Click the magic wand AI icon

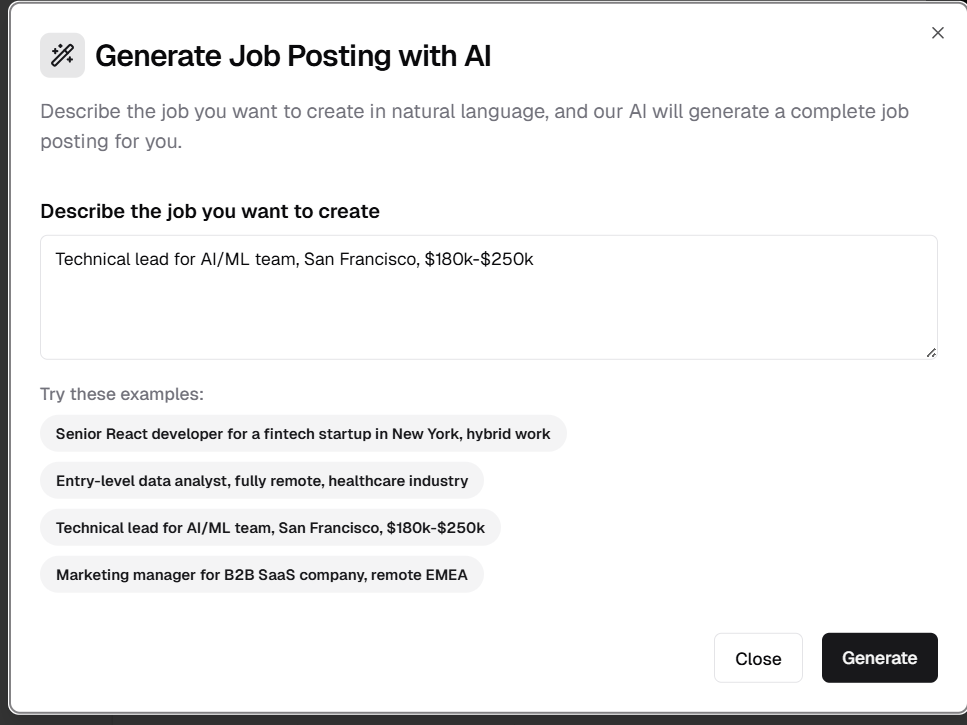click(62, 55)
